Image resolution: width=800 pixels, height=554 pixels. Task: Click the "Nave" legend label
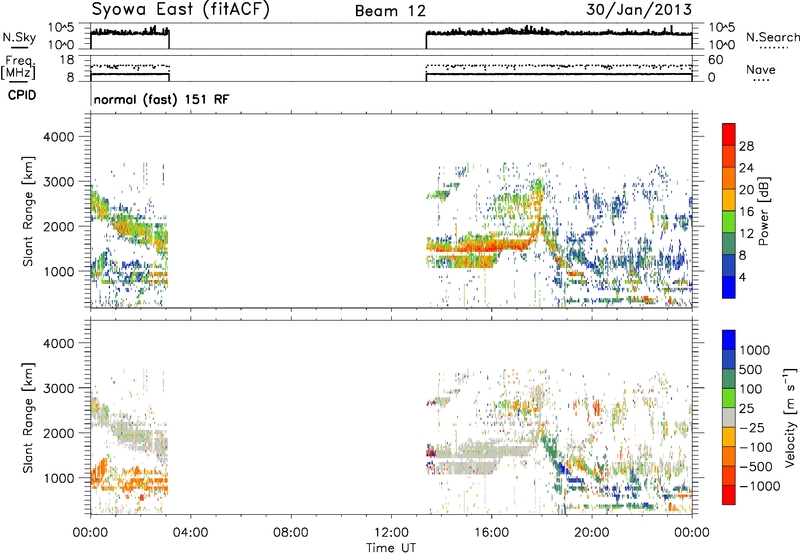tap(761, 69)
